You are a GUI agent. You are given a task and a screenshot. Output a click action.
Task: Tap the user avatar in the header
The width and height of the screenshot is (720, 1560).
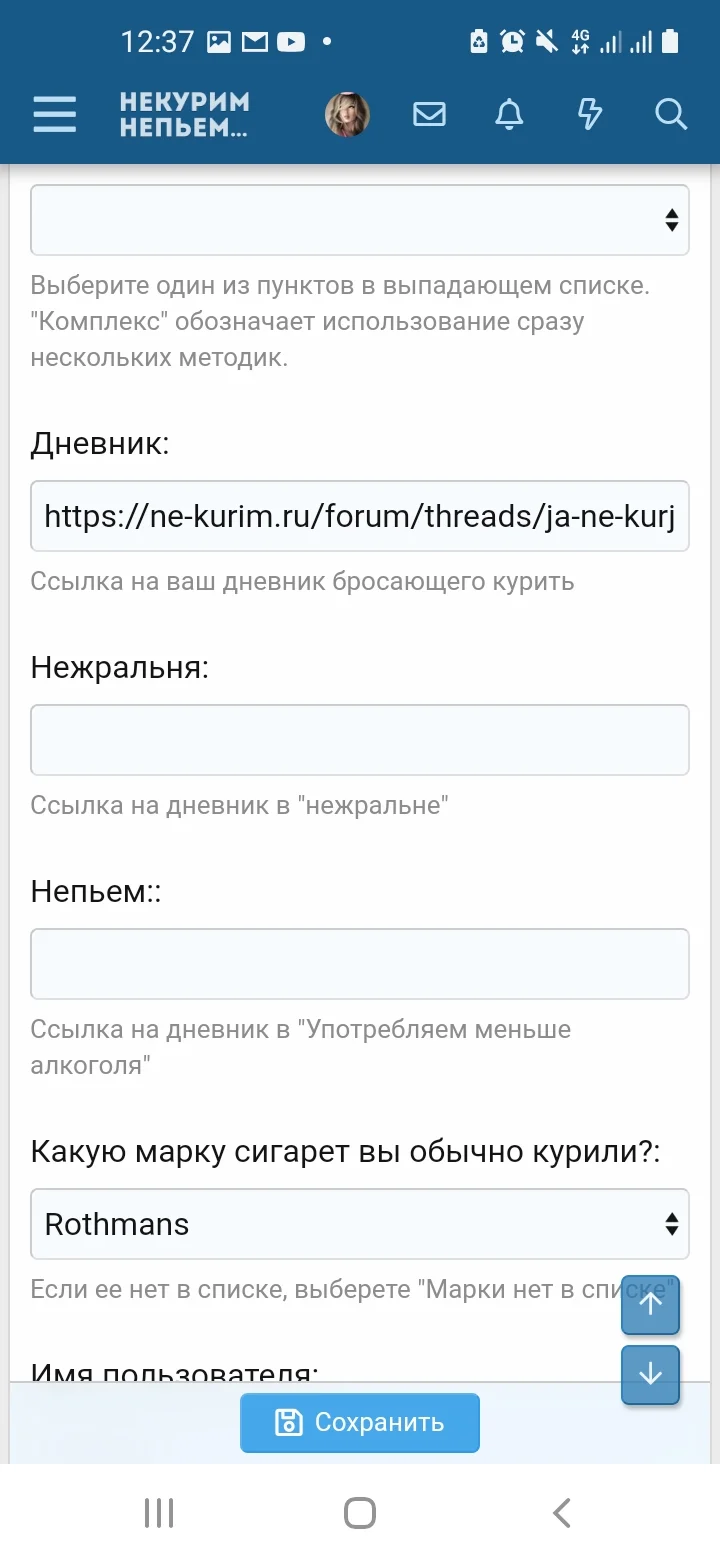pos(347,113)
